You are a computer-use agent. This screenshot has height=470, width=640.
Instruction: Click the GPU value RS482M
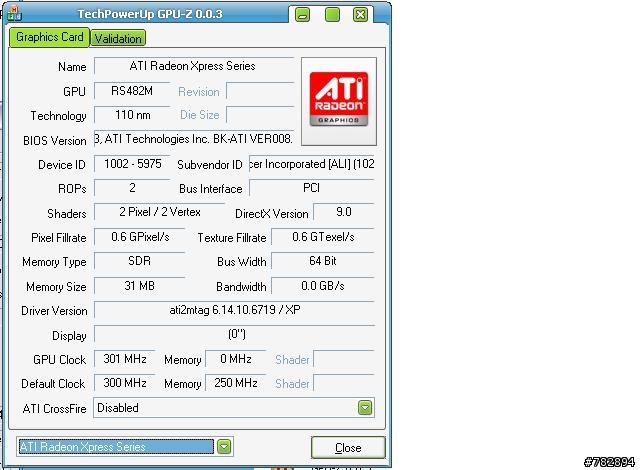pos(132,91)
